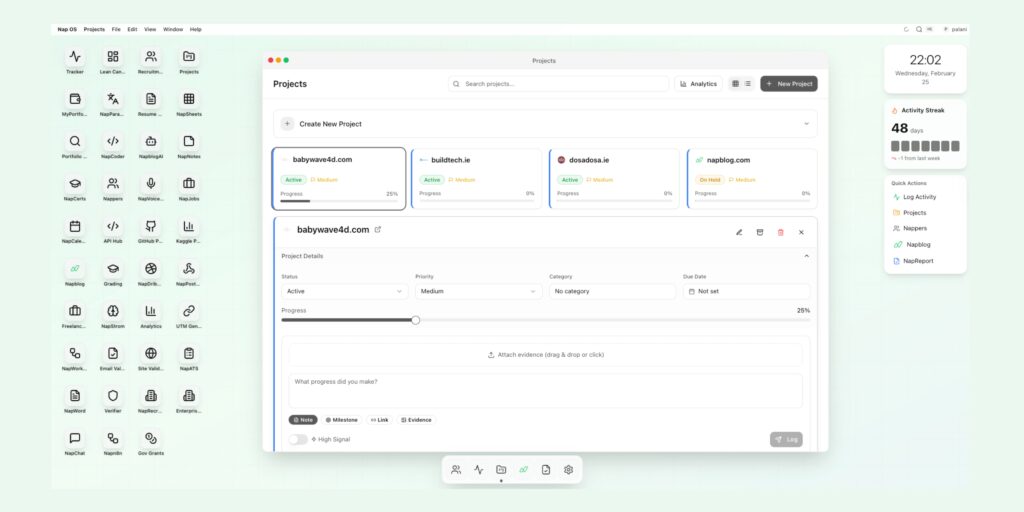Click the Search projects field
The image size is (1024, 512).
(x=558, y=84)
